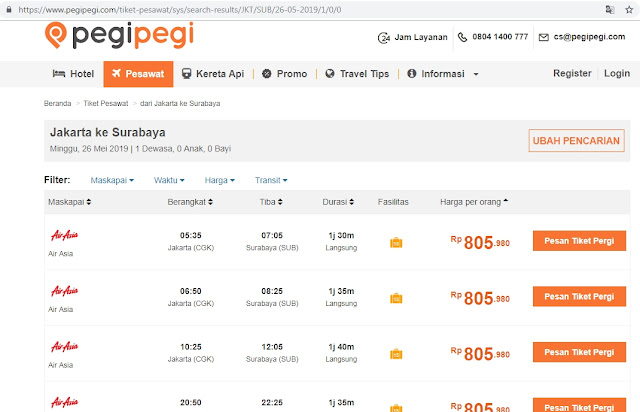Go to Tiket Pesawat breadcrumb
640x412 pixels.
click(x=106, y=103)
